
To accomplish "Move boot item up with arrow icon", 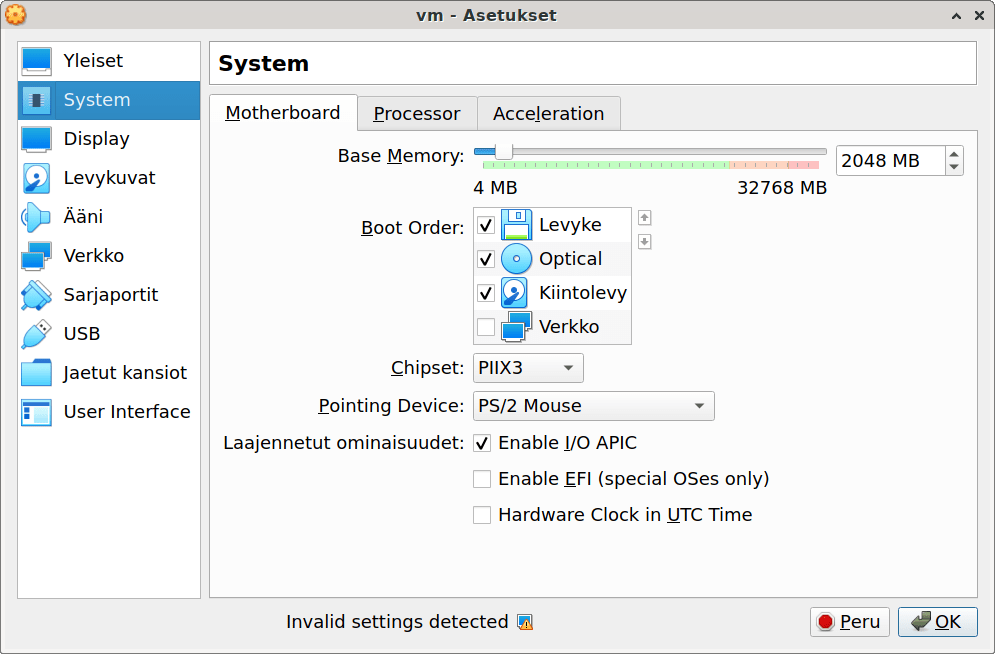I will coord(645,218).
